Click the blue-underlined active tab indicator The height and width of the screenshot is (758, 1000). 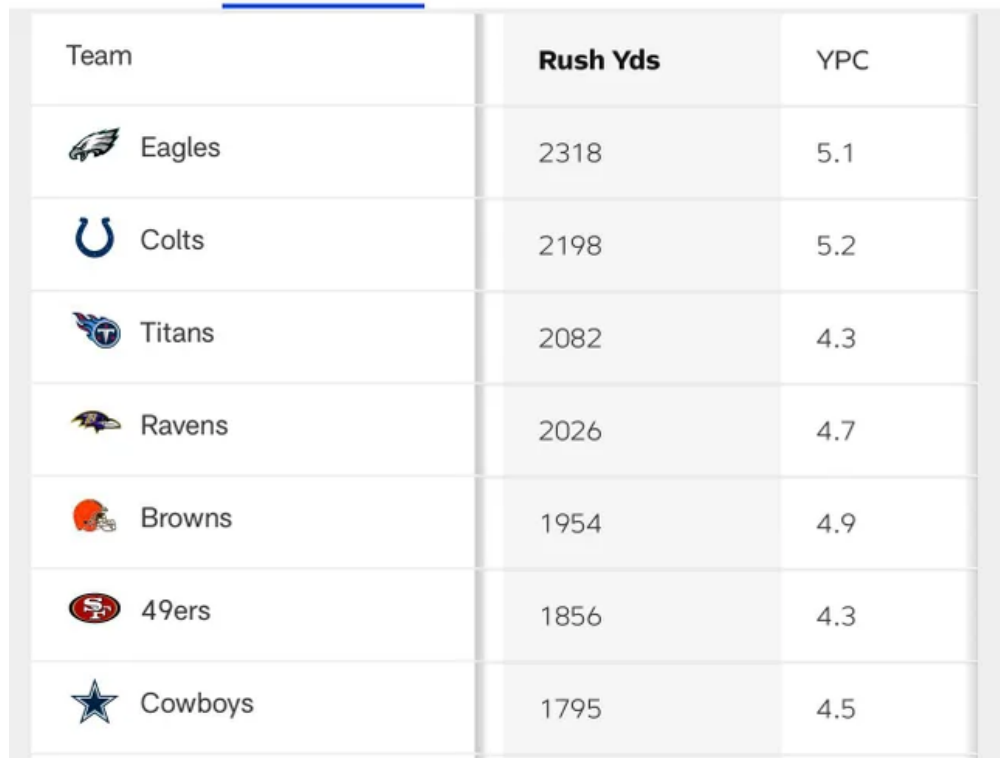point(323,5)
